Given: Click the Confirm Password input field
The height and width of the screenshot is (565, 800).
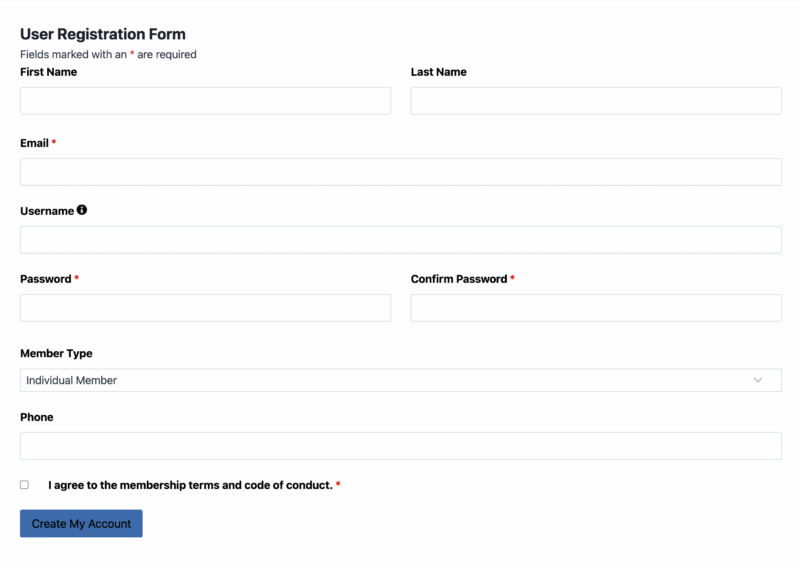Looking at the screenshot, I should [x=596, y=308].
